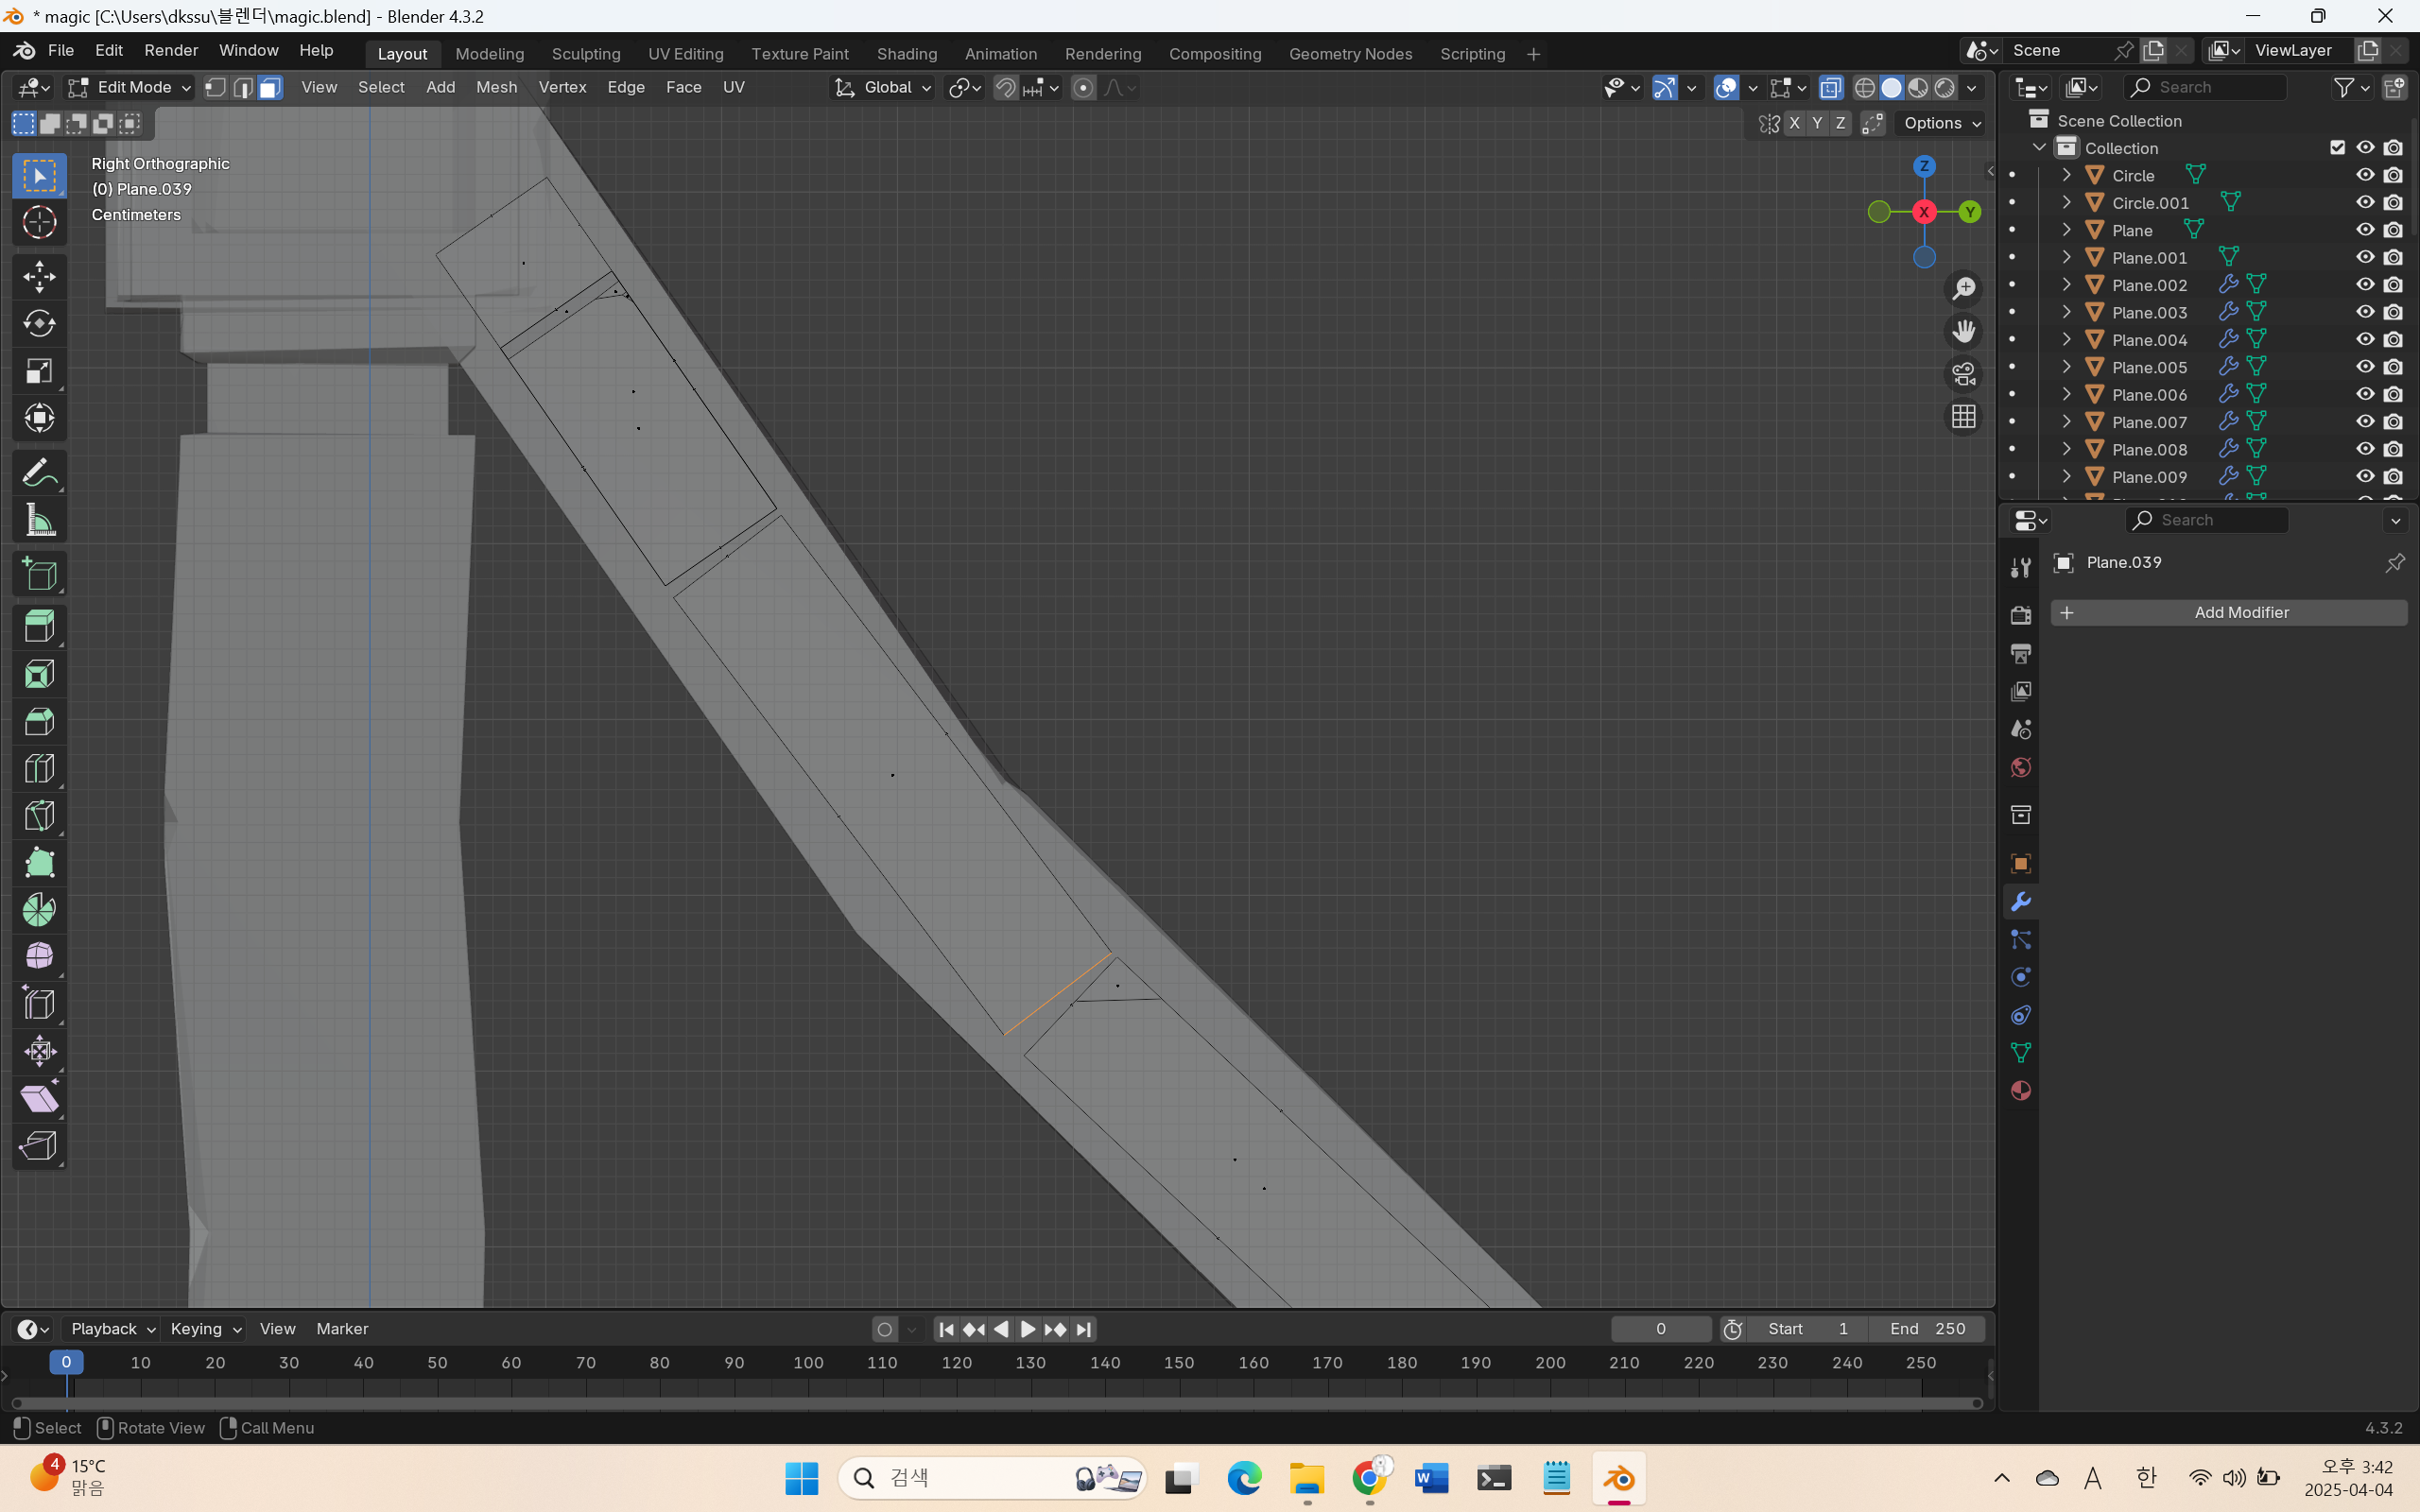Select the Add Cube tool
This screenshot has height=1512, width=2420.
[x=39, y=575]
